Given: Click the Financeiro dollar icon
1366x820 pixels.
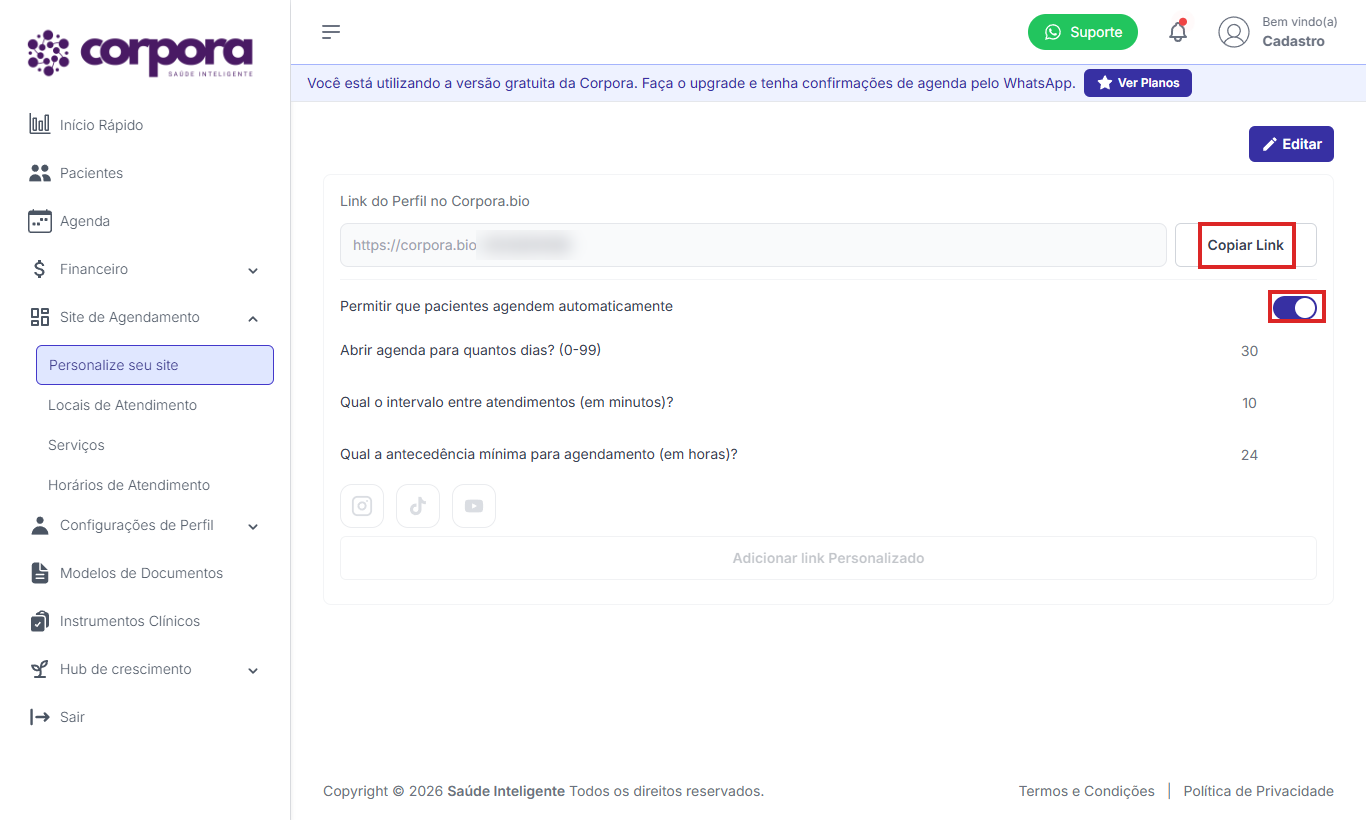Looking at the screenshot, I should (40, 269).
